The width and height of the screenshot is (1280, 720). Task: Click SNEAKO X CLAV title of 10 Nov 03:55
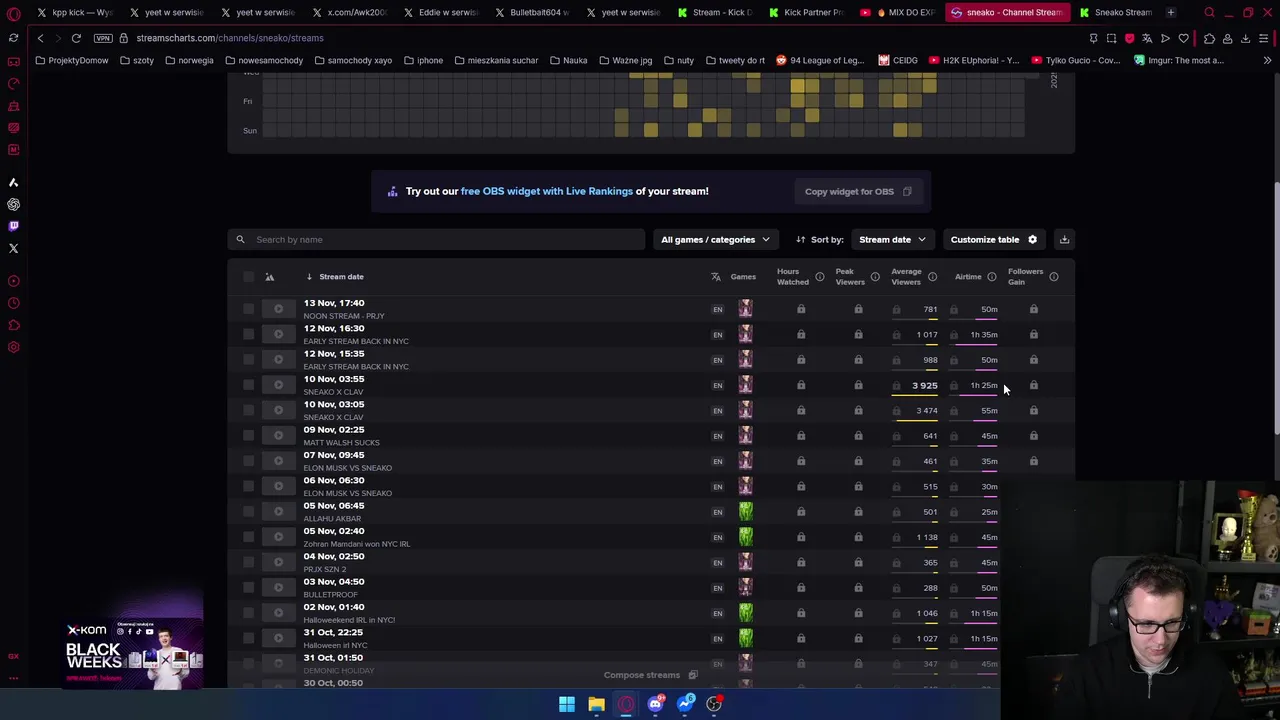[333, 392]
